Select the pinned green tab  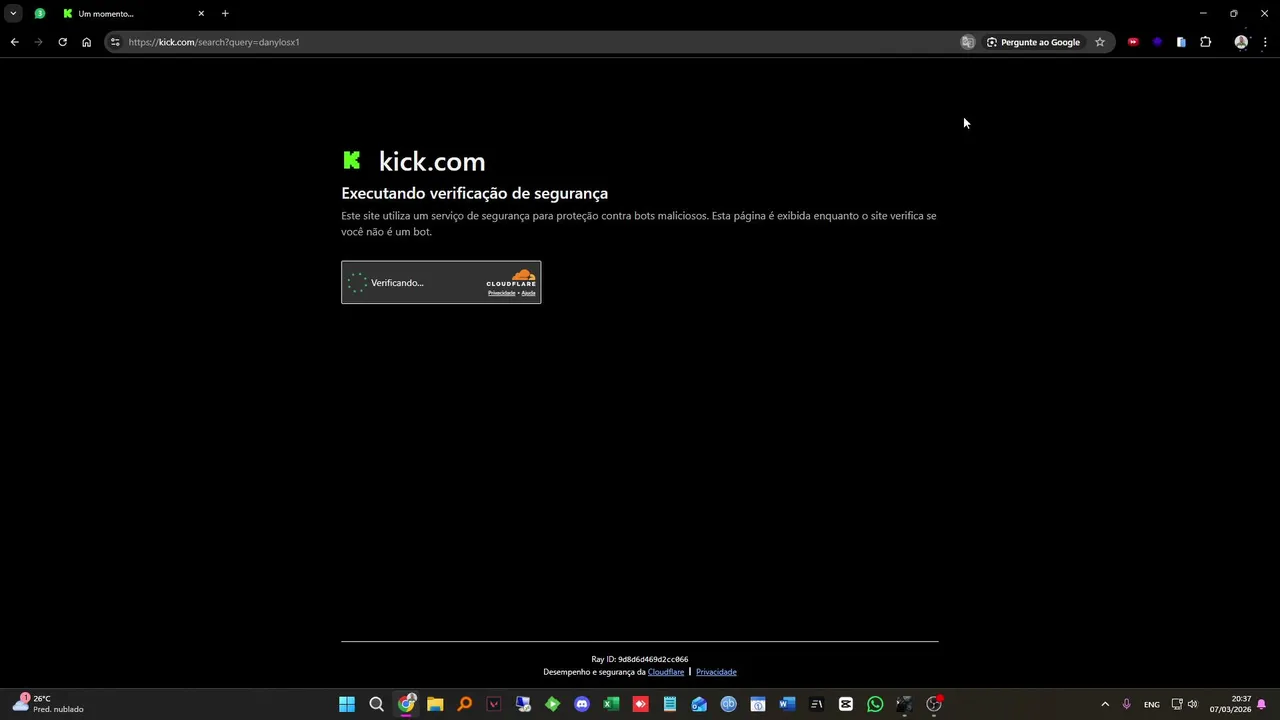pos(40,13)
